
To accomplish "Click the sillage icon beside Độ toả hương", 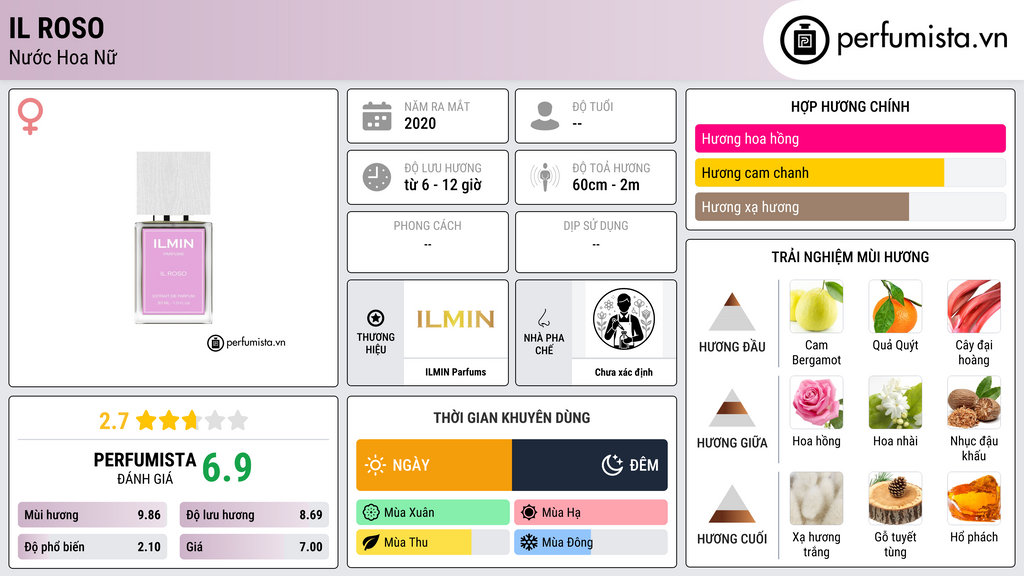I will (x=545, y=177).
